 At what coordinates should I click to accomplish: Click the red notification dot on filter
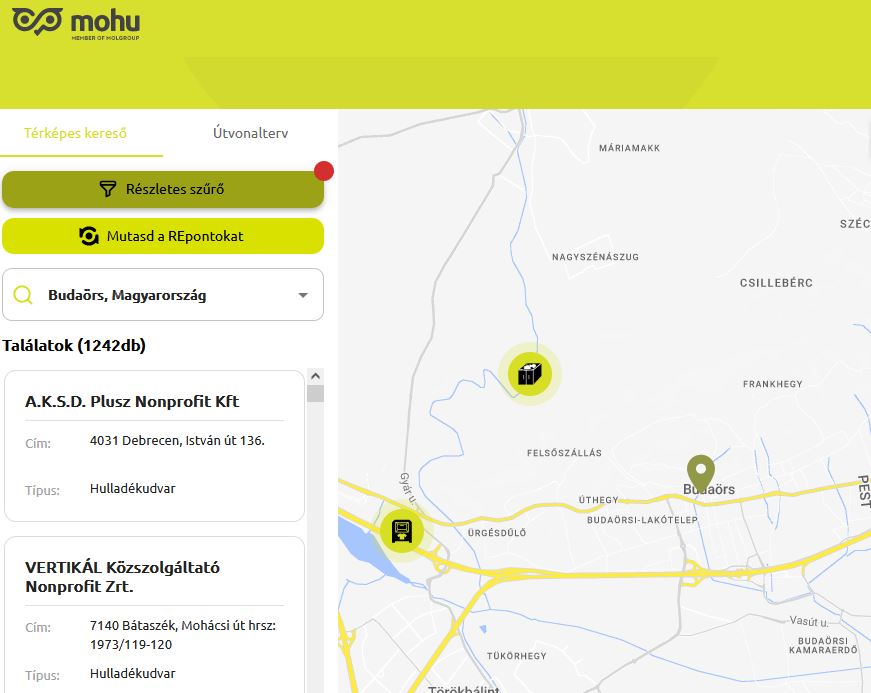pos(324,171)
